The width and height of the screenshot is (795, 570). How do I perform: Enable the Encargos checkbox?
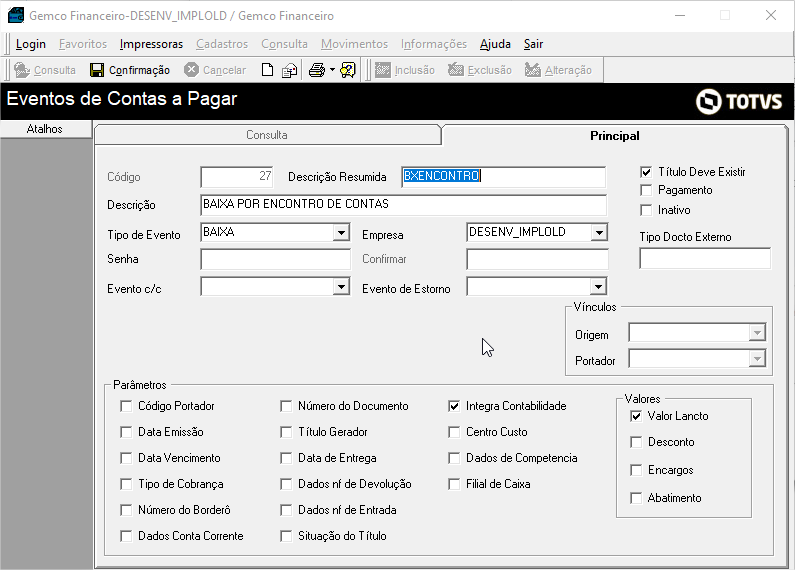coord(636,470)
